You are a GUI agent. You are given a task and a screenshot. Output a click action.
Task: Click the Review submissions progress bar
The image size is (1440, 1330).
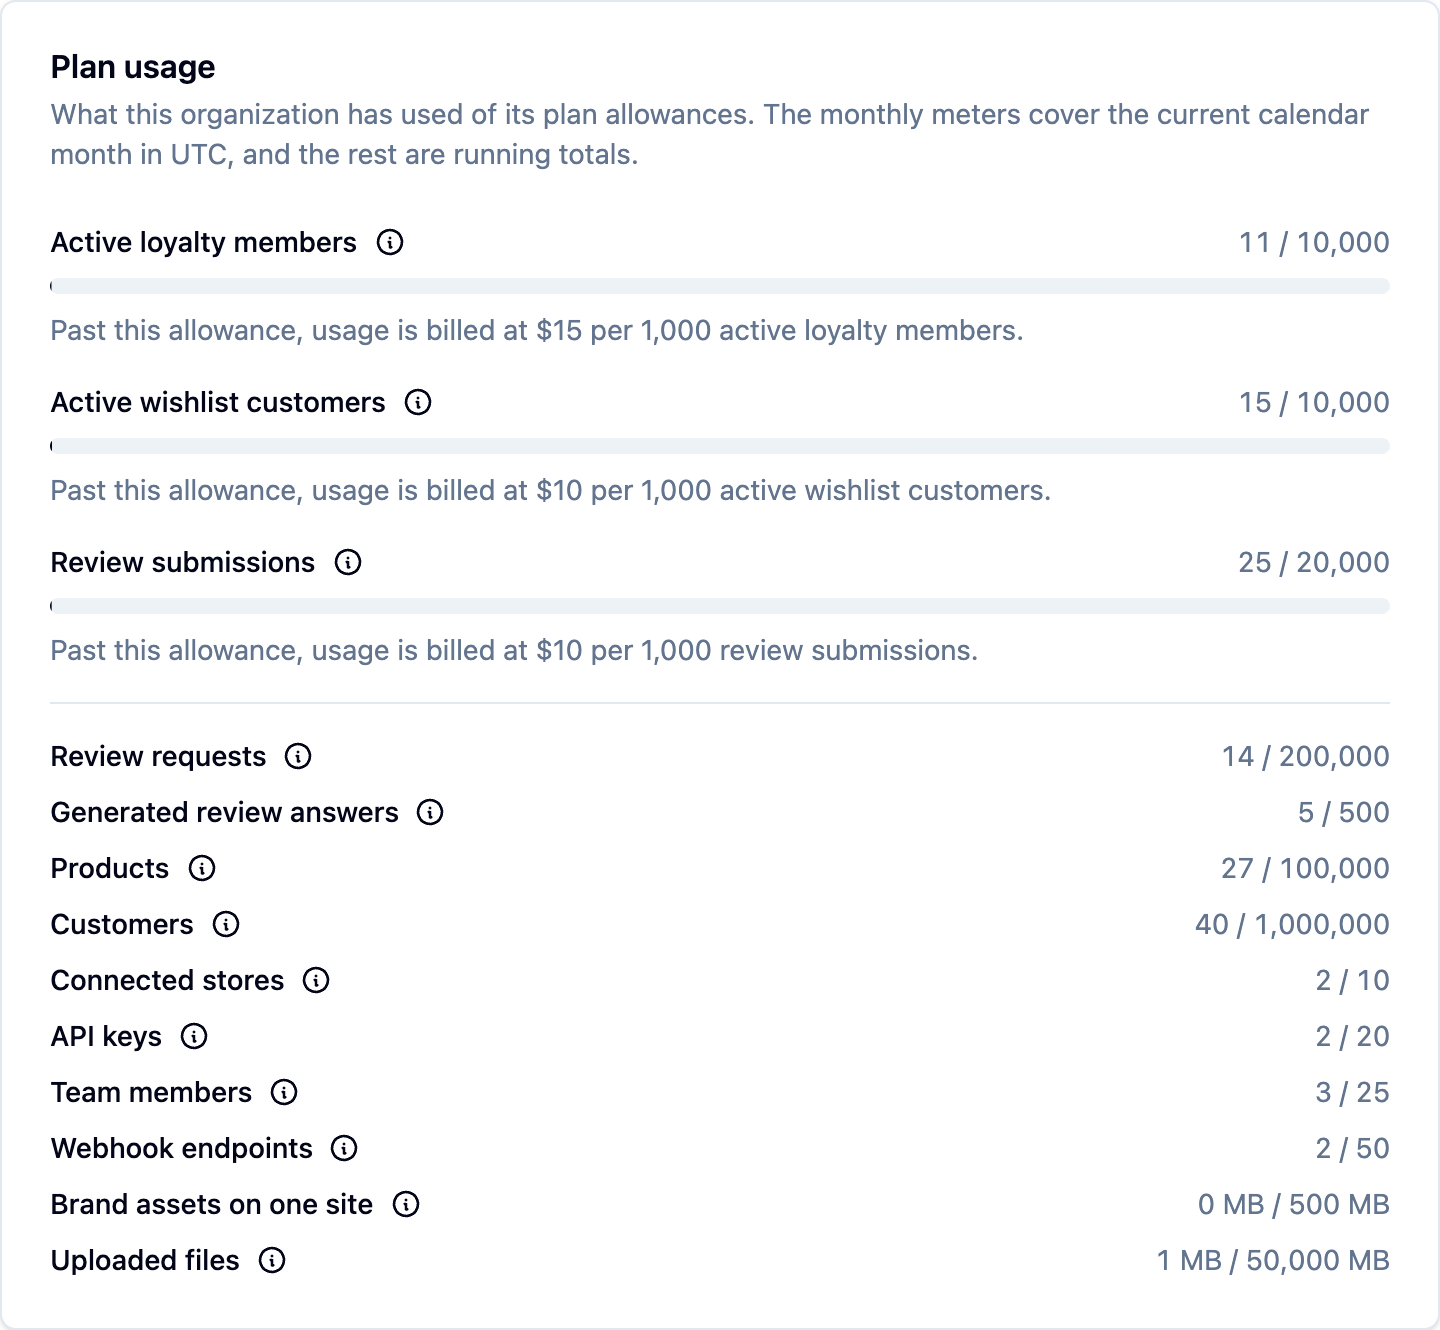click(x=720, y=606)
